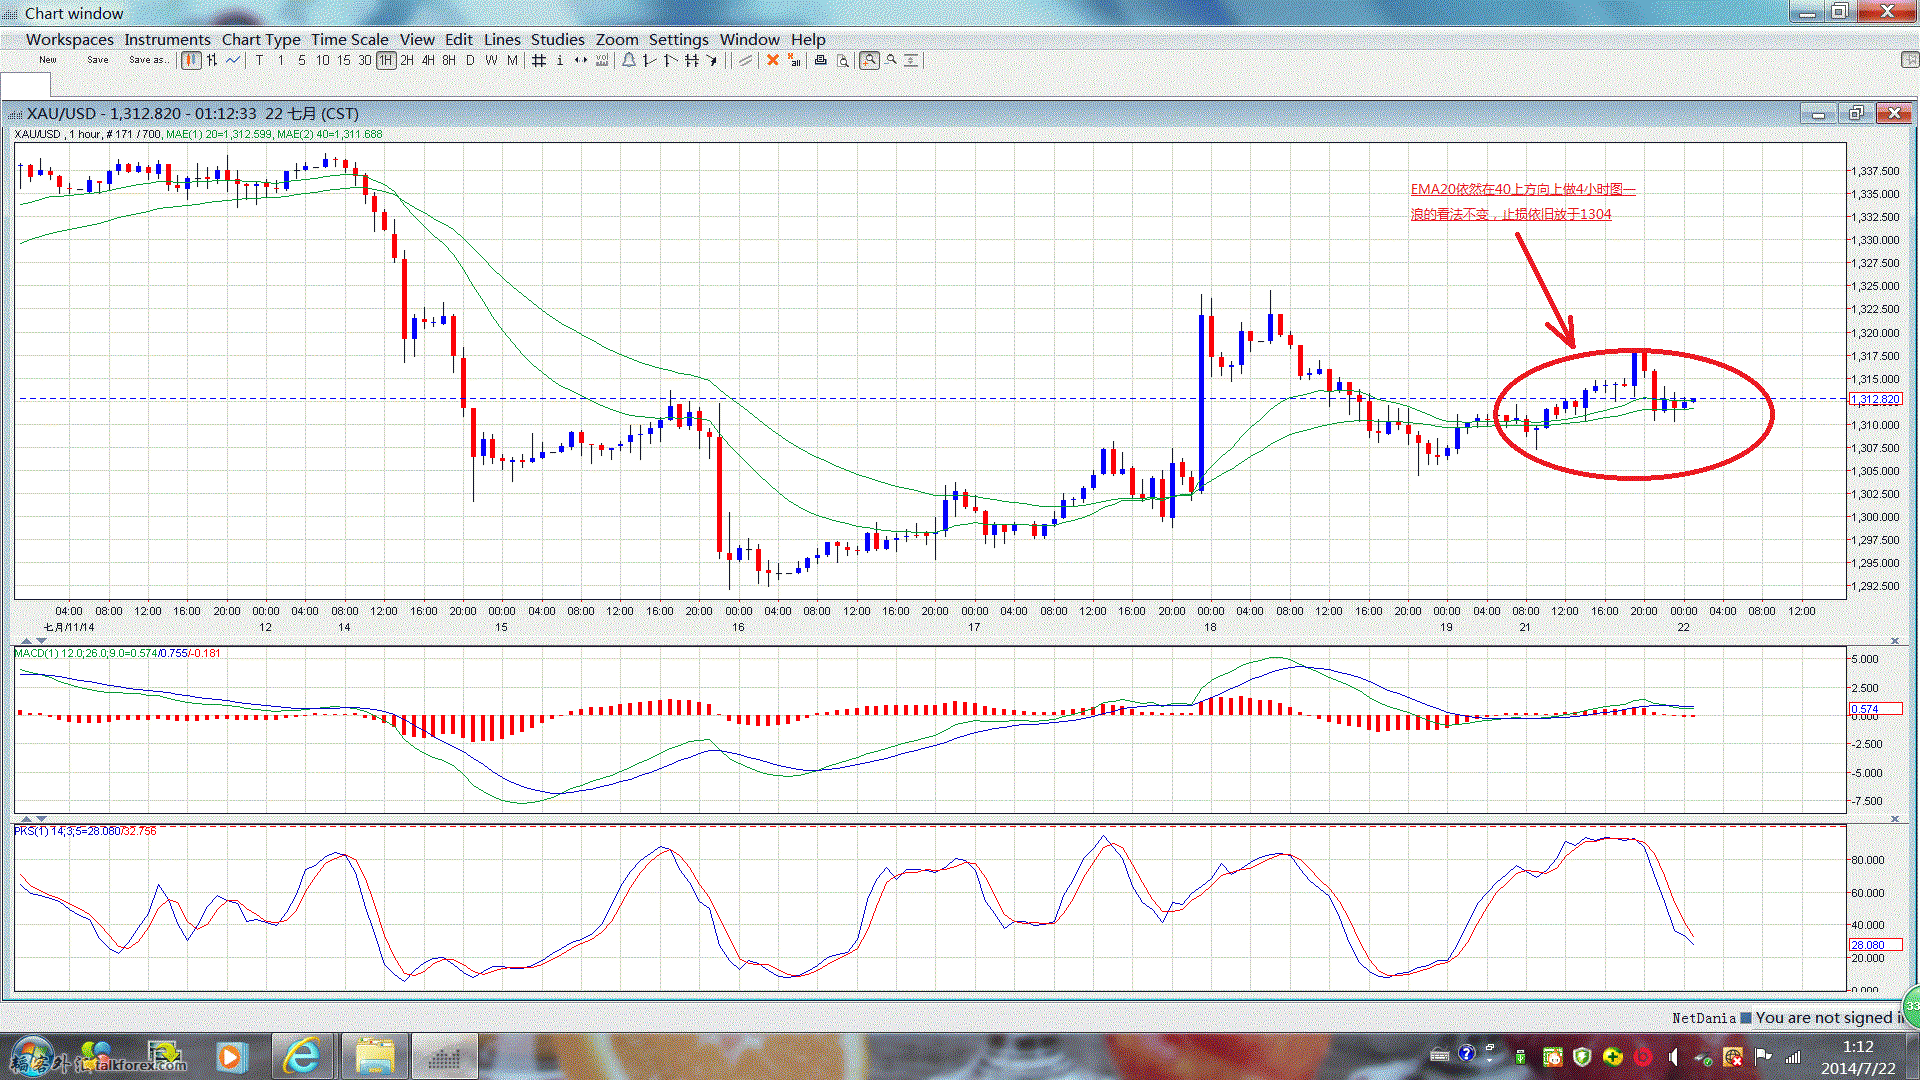Click the Save as toolbar button
Screen dimensions: 1920x1080
point(149,60)
